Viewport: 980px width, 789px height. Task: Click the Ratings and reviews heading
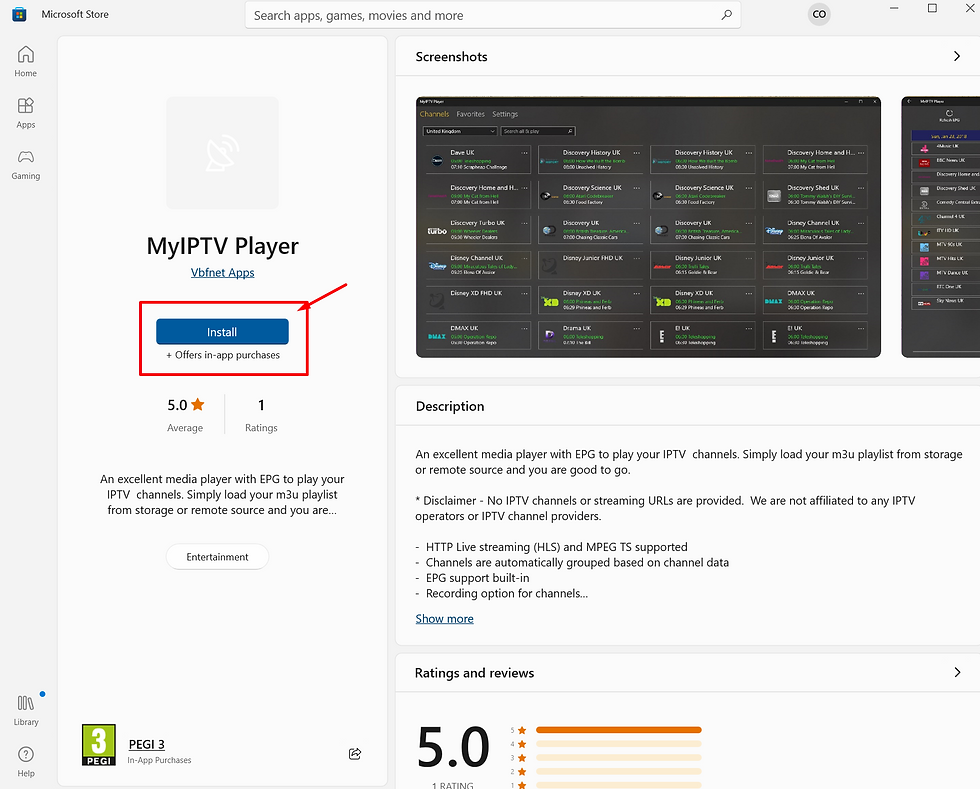tap(474, 673)
